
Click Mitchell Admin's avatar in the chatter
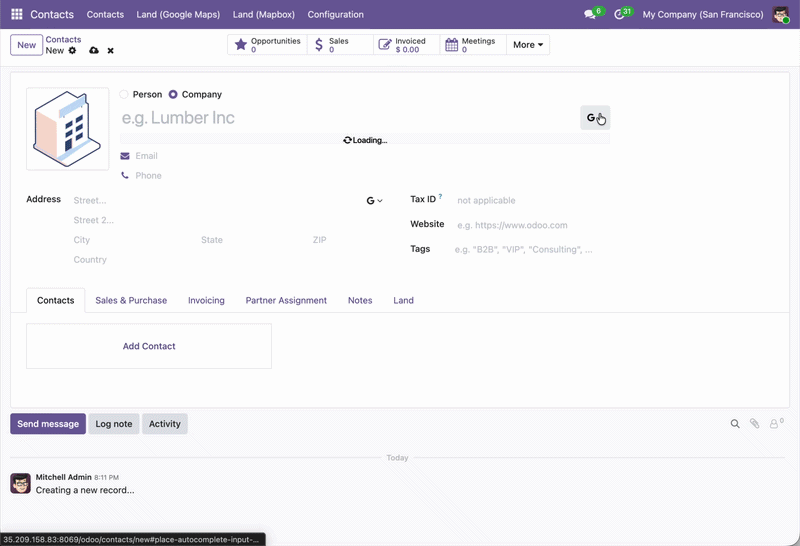(x=20, y=483)
